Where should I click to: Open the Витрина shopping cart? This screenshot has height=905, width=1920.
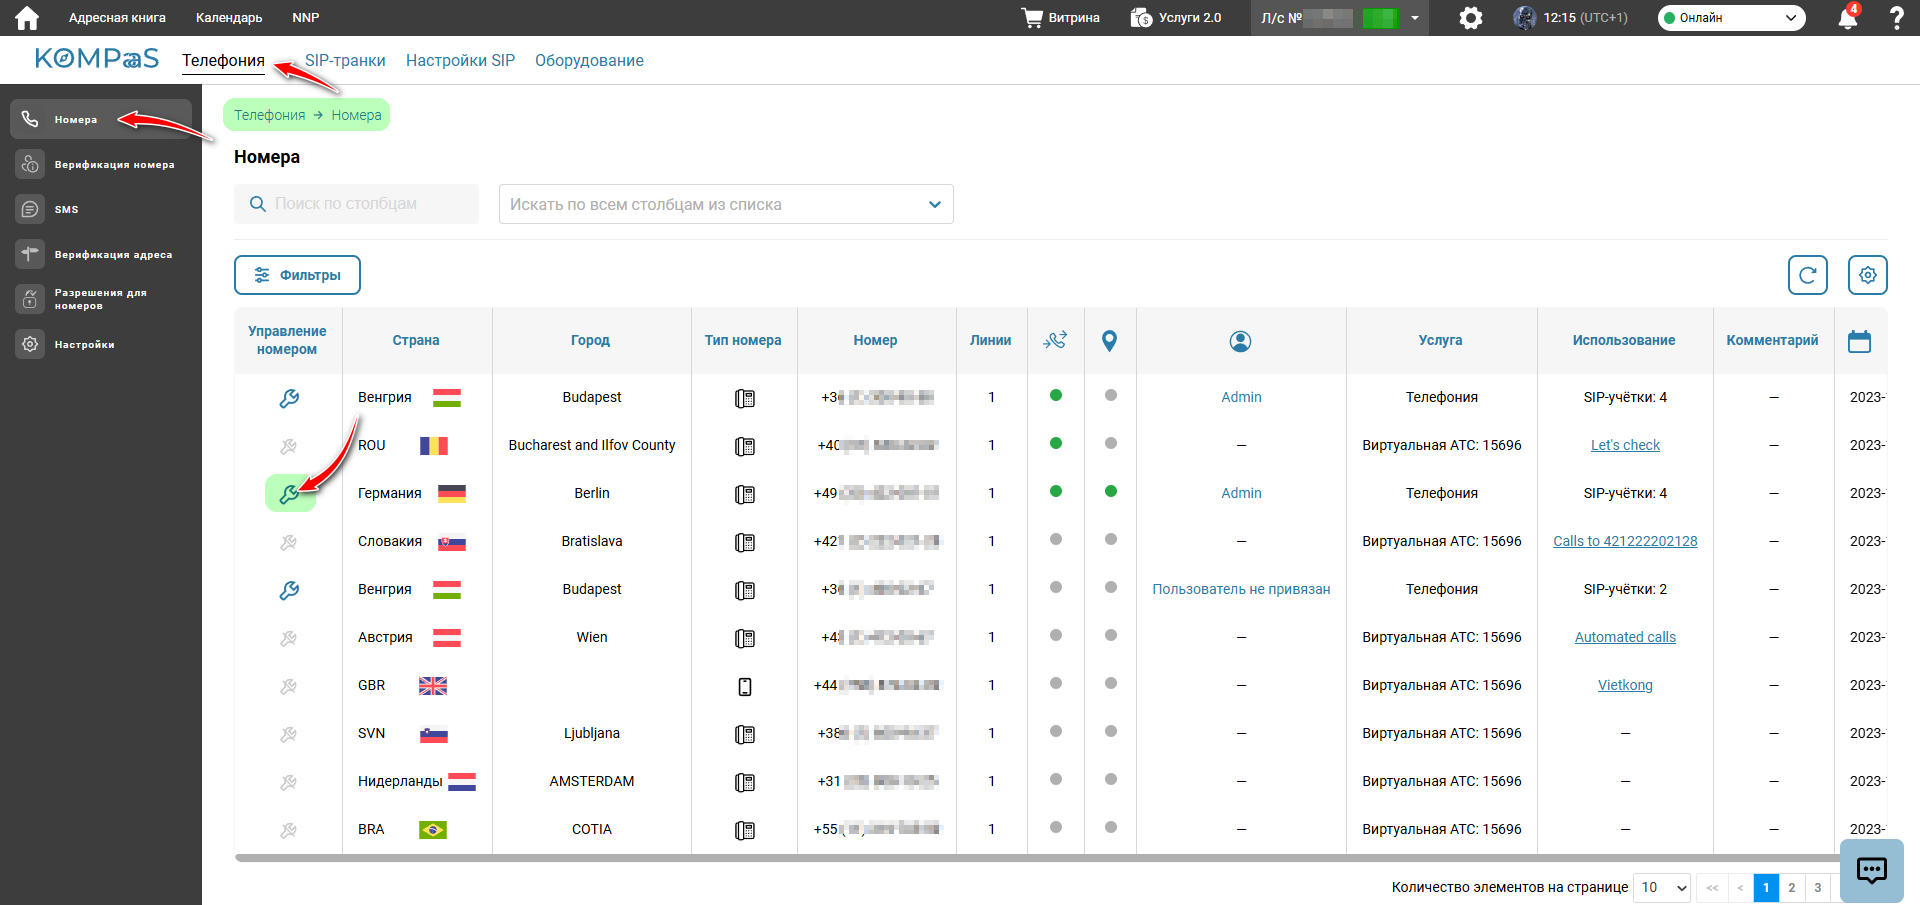1060,18
